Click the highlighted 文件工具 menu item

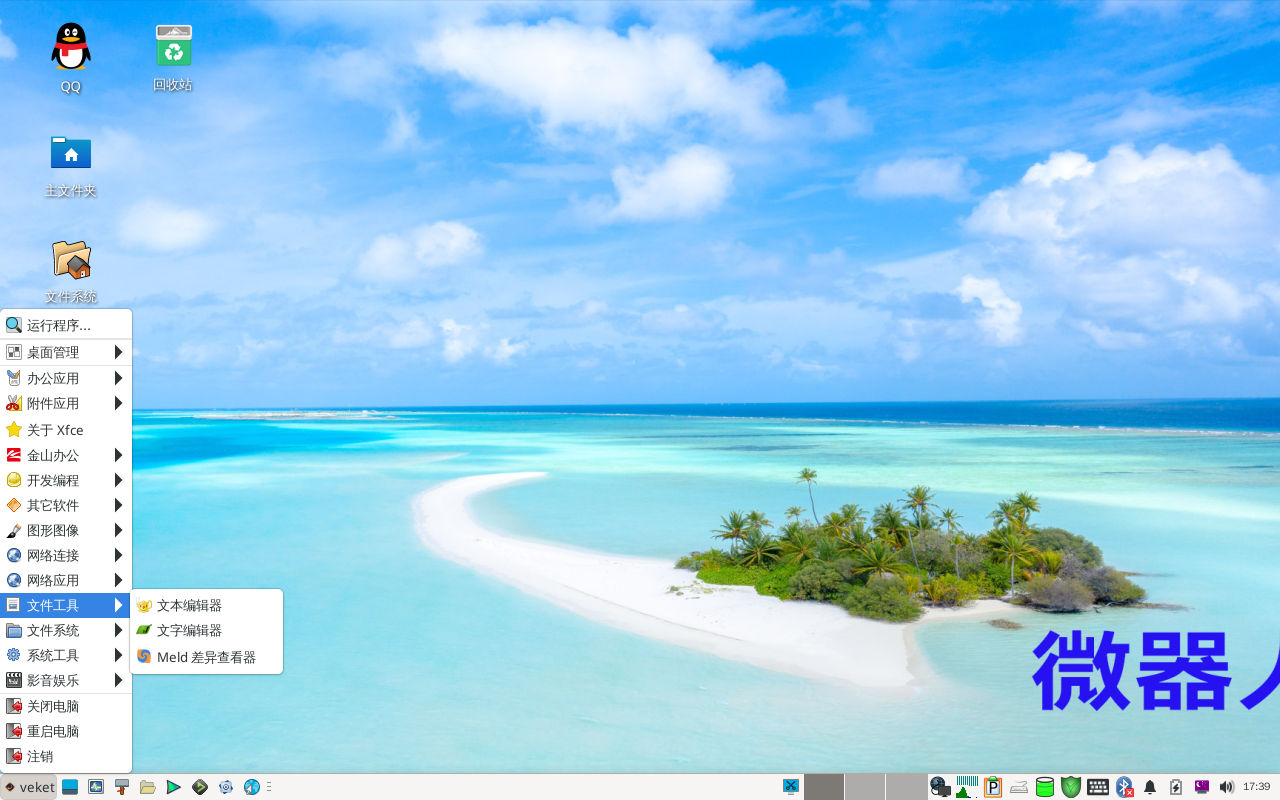(x=66, y=605)
